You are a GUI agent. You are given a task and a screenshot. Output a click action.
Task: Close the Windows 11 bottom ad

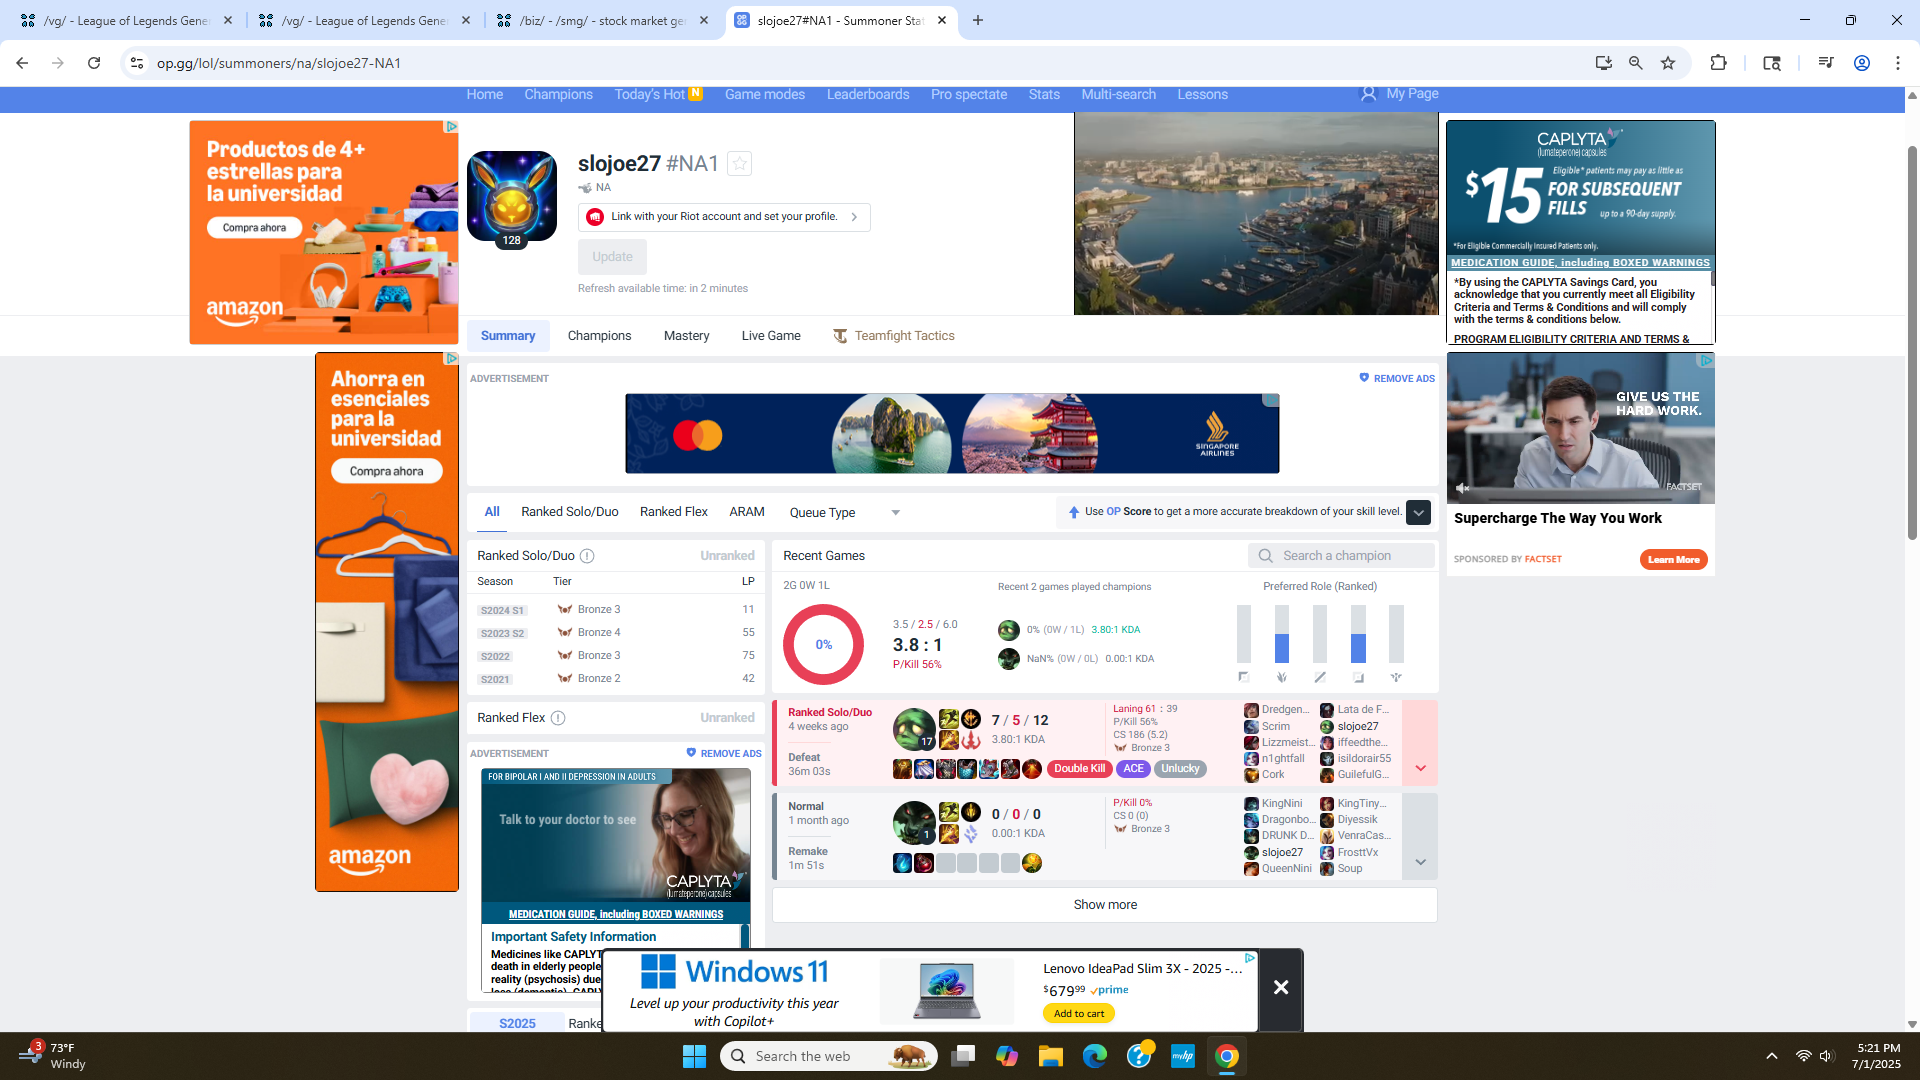[1280, 988]
